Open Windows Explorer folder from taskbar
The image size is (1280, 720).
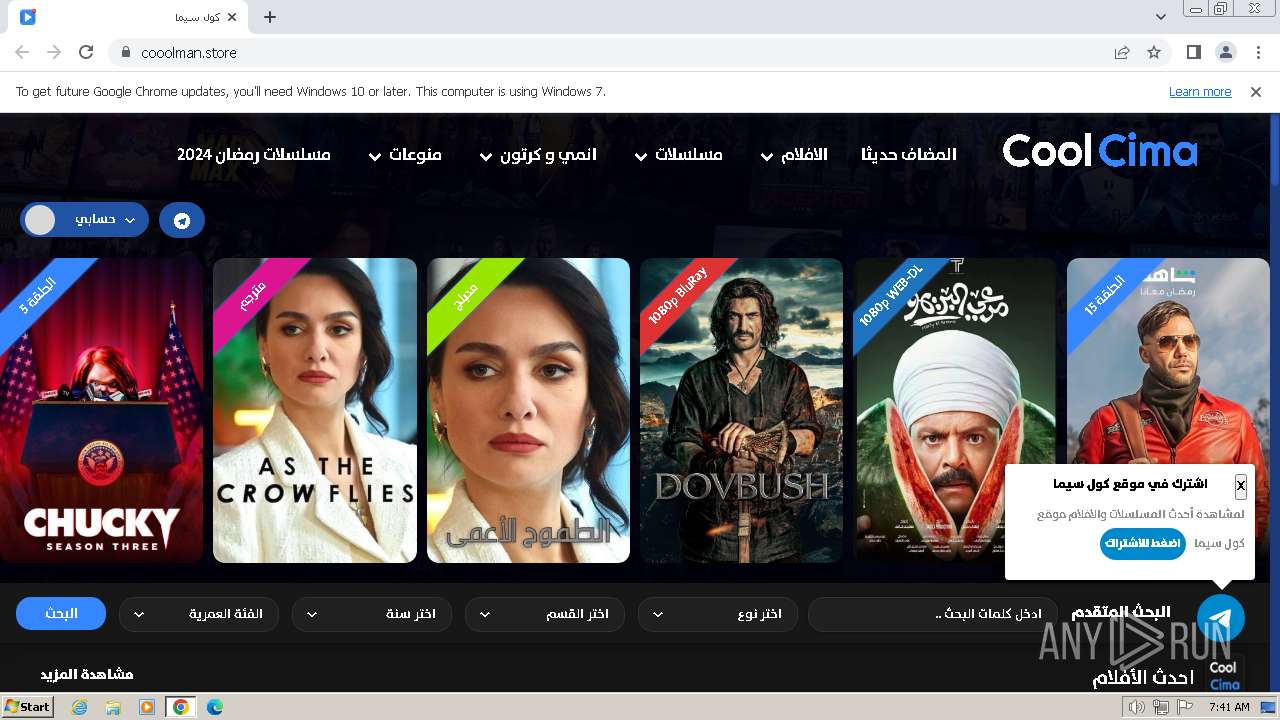click(x=113, y=707)
